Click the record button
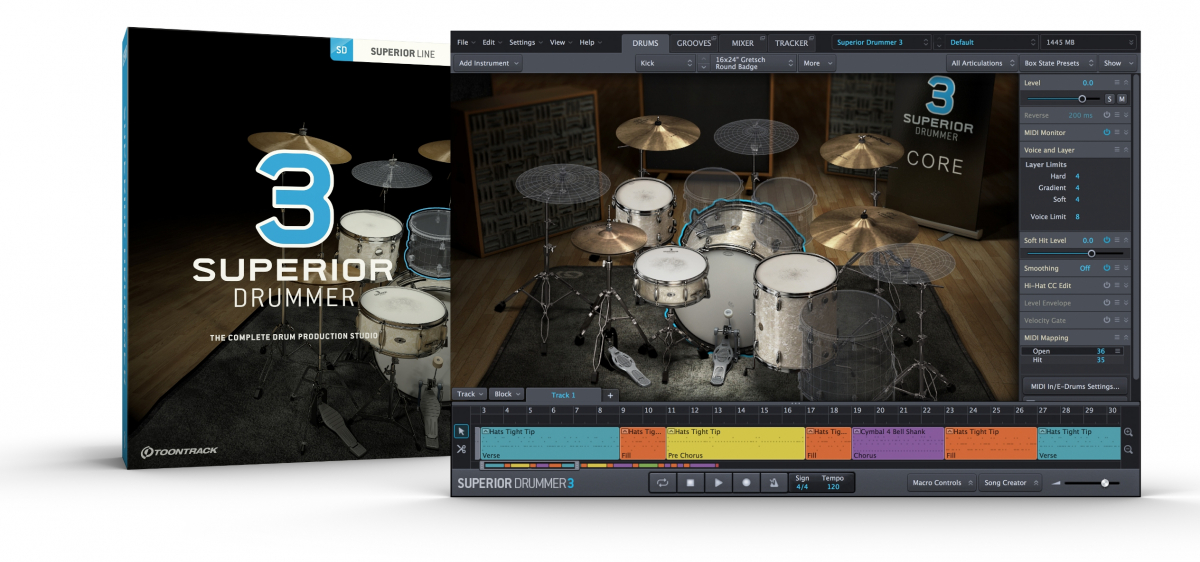This screenshot has height=562, width=1200. tap(746, 483)
